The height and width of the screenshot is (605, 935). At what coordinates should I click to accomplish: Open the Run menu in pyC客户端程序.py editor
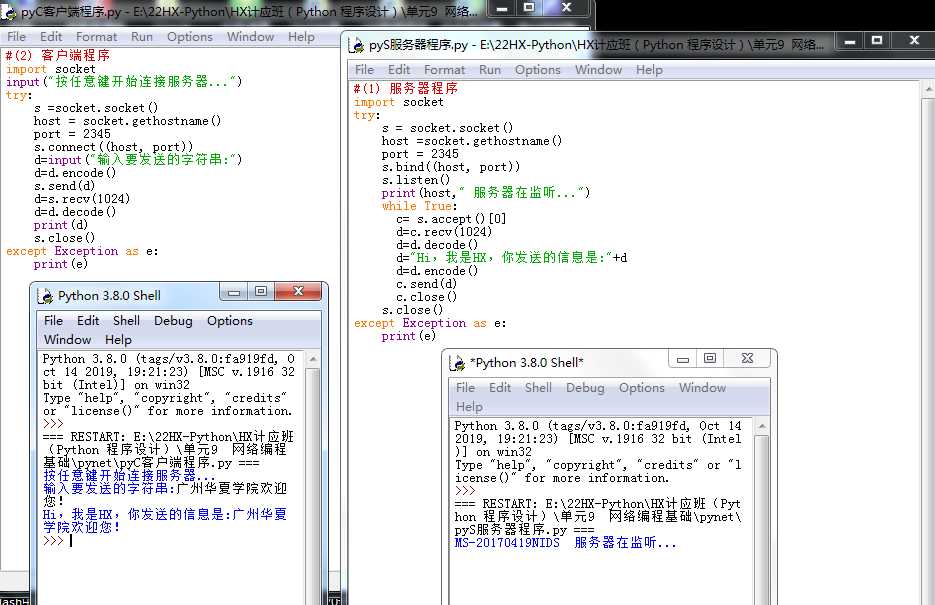click(142, 36)
